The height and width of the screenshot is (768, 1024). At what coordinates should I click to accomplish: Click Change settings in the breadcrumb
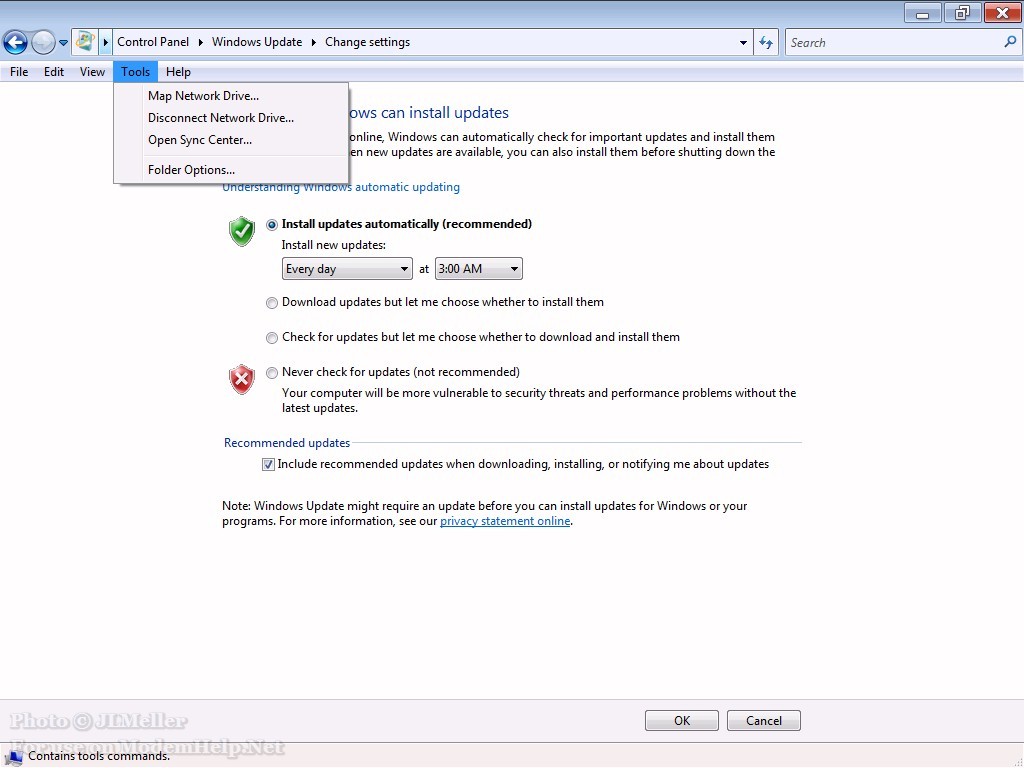pos(368,42)
